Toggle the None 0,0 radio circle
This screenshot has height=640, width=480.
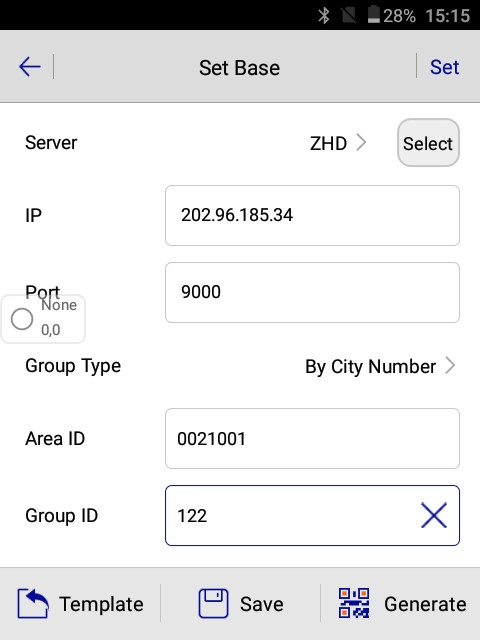[x=22, y=319]
